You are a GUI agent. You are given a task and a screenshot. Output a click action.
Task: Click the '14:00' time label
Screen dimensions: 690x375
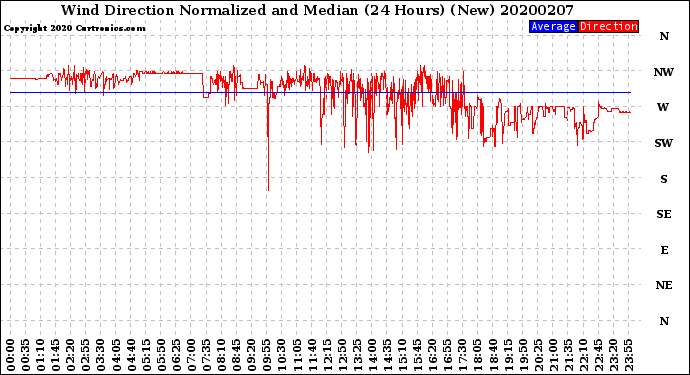(x=372, y=355)
